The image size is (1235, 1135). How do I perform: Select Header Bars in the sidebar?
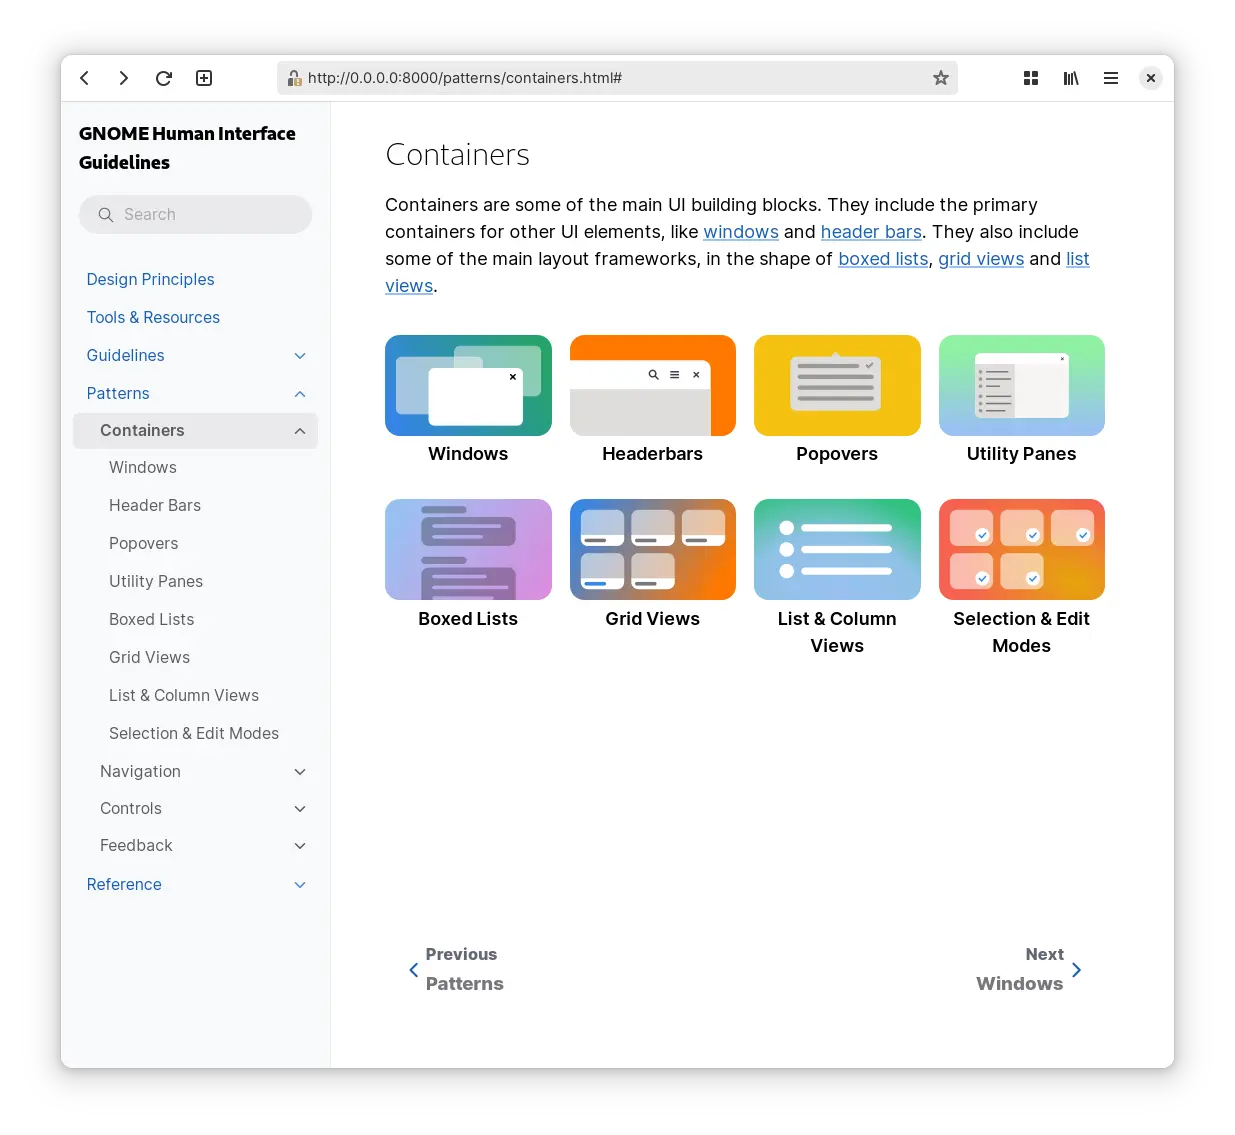pos(155,505)
